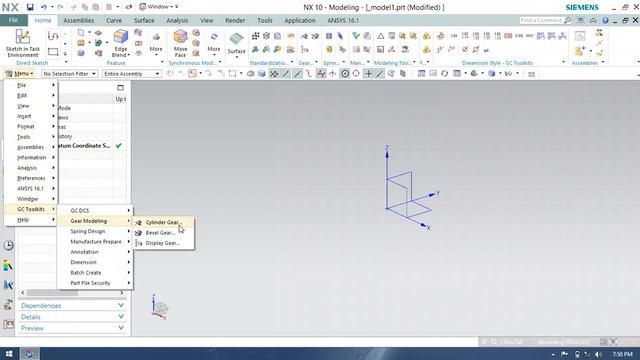This screenshot has width=640, height=360.
Task: Open the Insert menu entry
Action: (31, 116)
